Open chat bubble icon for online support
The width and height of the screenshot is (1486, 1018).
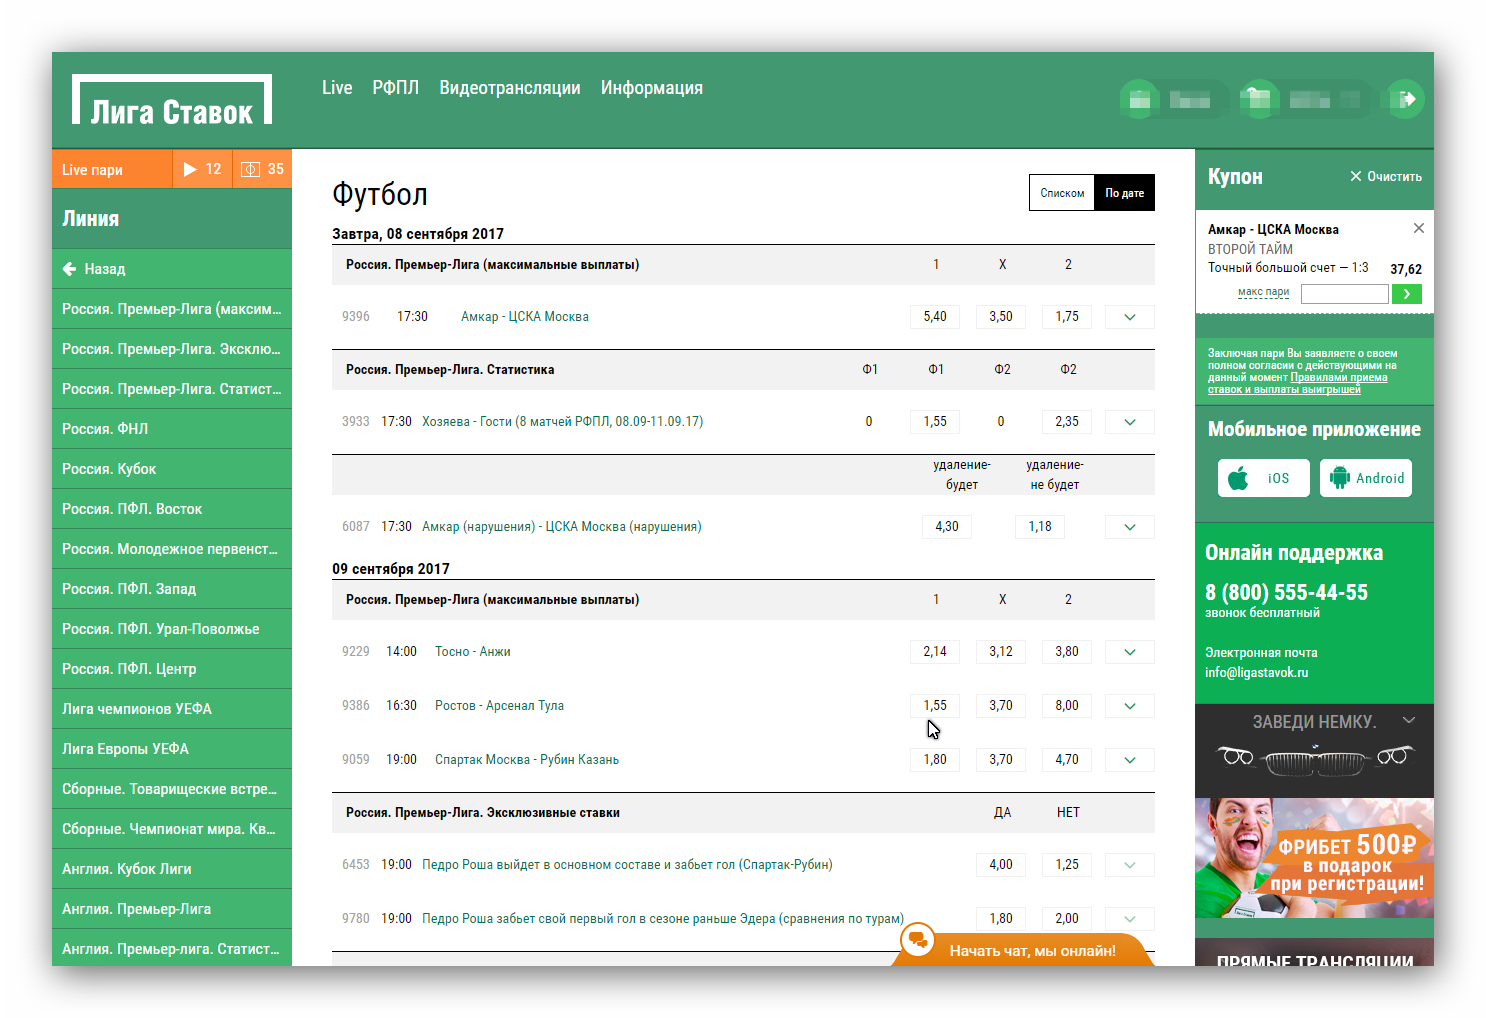coord(917,940)
